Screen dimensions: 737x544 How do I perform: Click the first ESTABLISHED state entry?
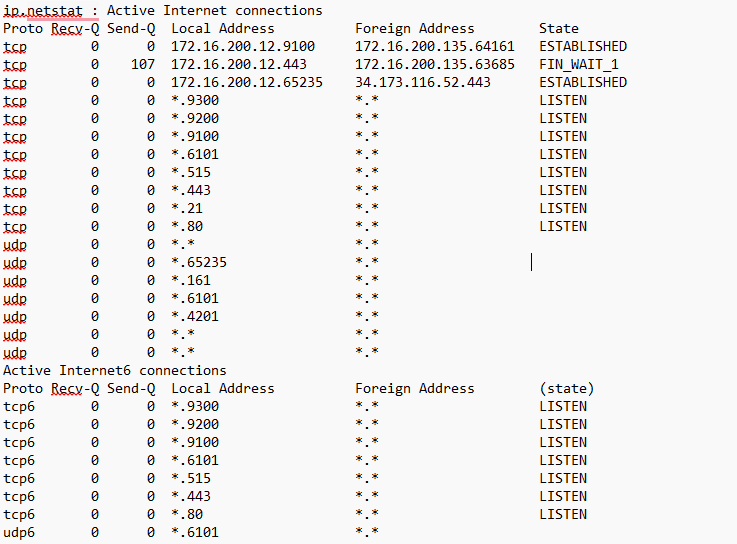tap(583, 46)
